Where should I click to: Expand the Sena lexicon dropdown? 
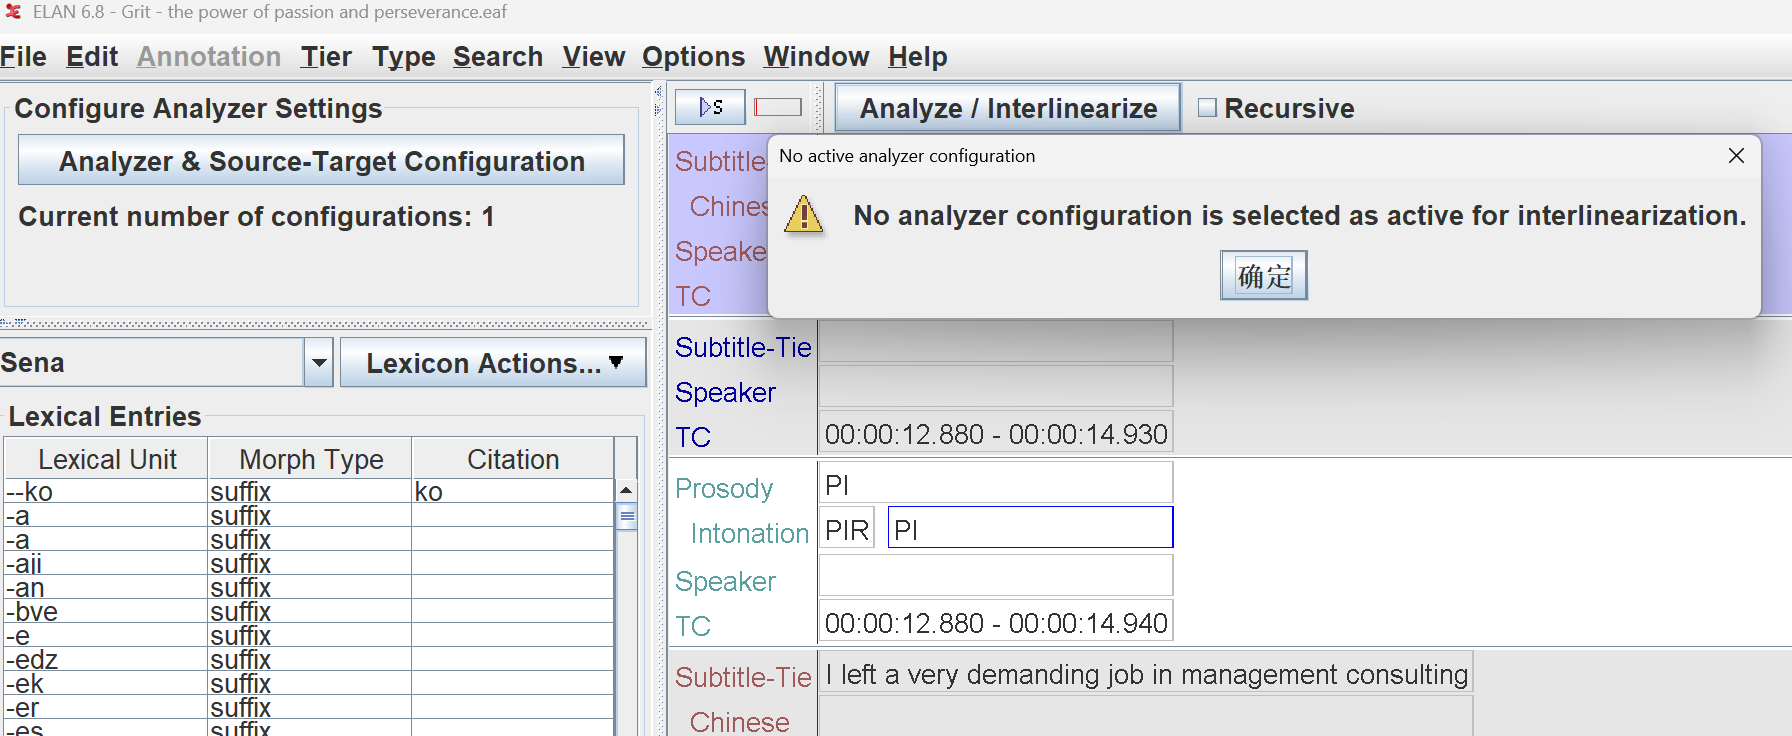pos(319,363)
